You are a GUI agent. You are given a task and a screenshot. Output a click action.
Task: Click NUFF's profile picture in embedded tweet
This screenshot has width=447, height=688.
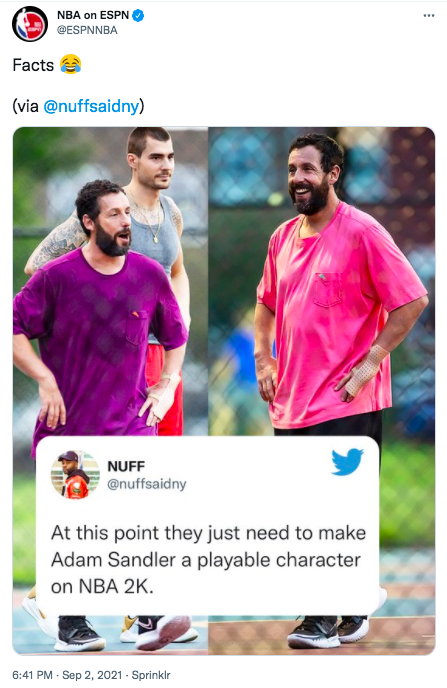click(75, 475)
